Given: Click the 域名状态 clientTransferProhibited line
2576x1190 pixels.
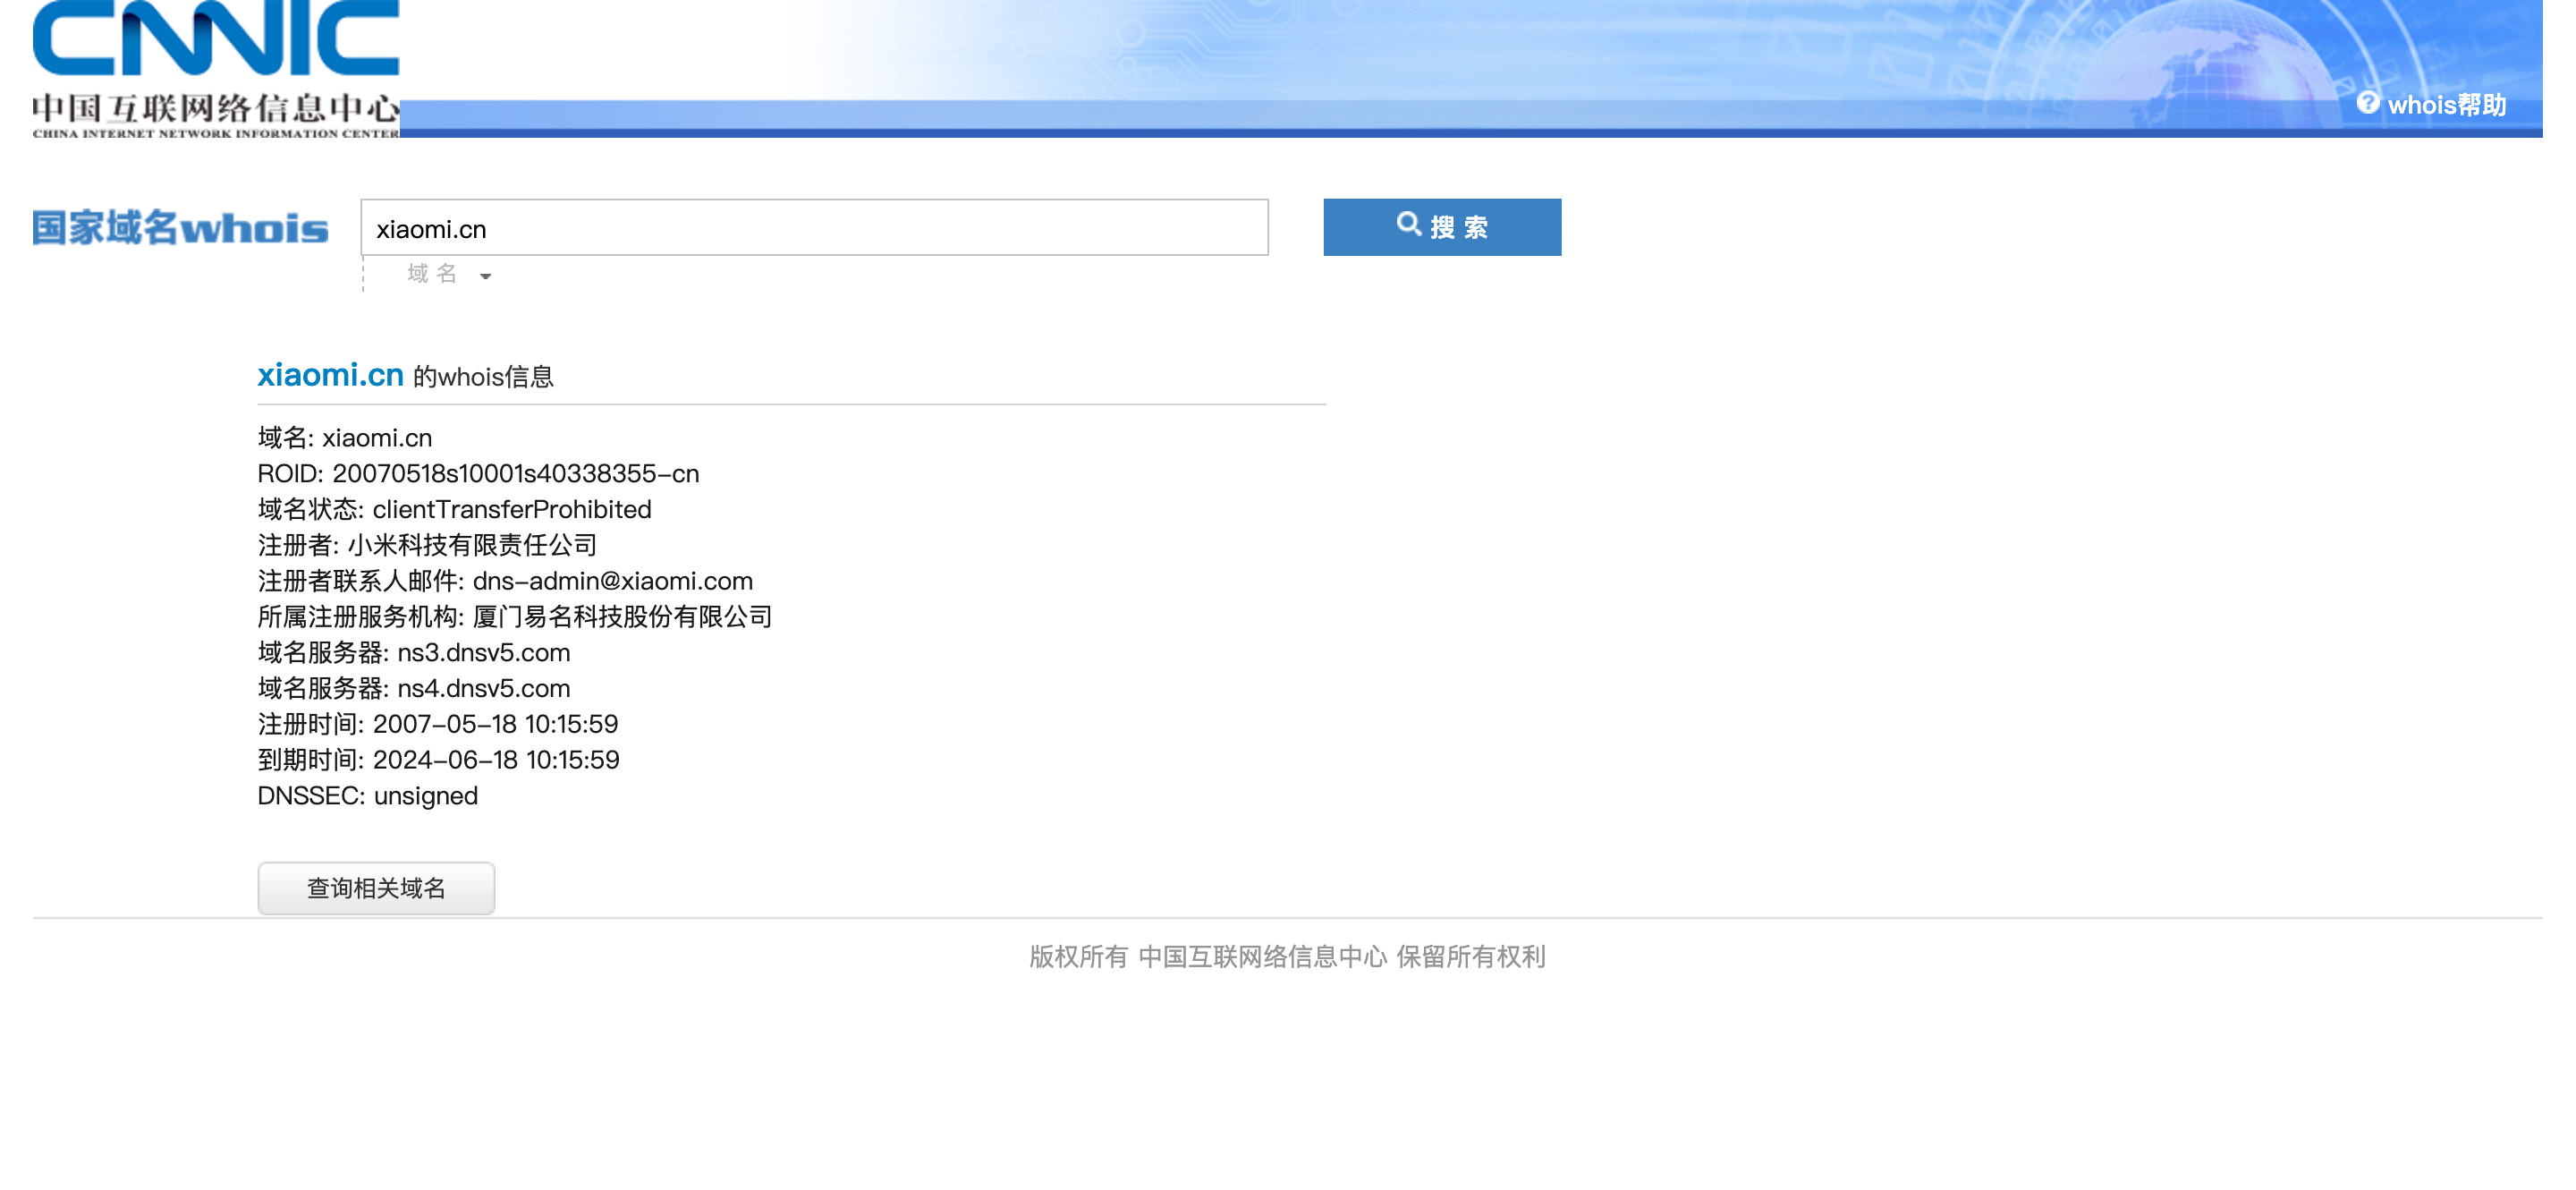Looking at the screenshot, I should point(454,510).
